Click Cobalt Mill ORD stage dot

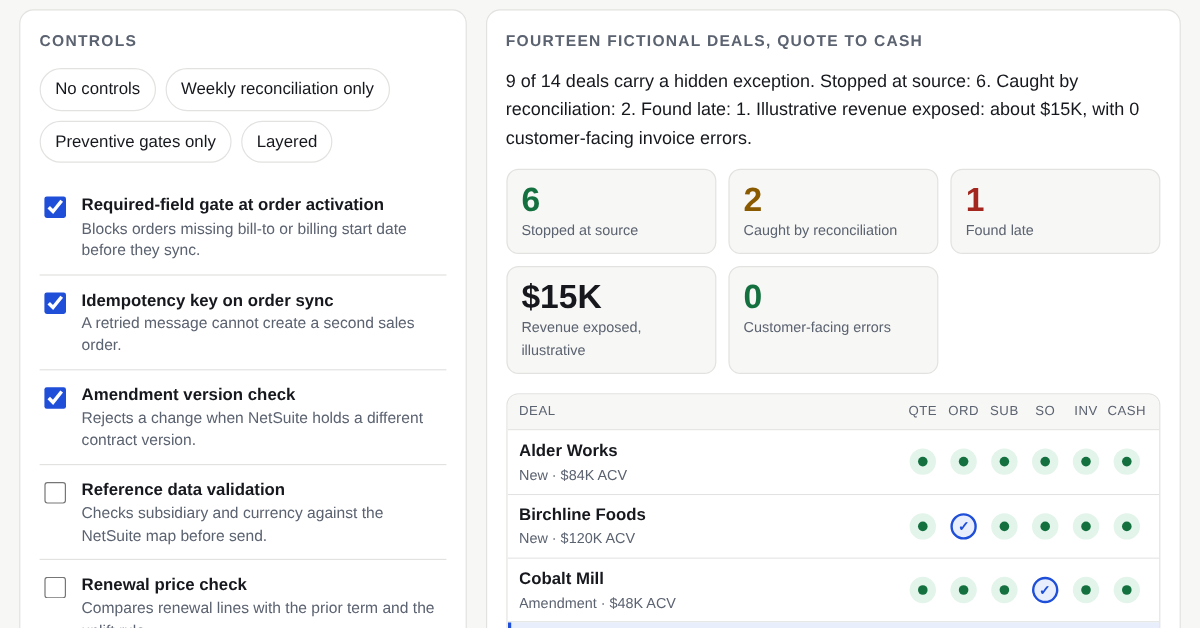963,590
